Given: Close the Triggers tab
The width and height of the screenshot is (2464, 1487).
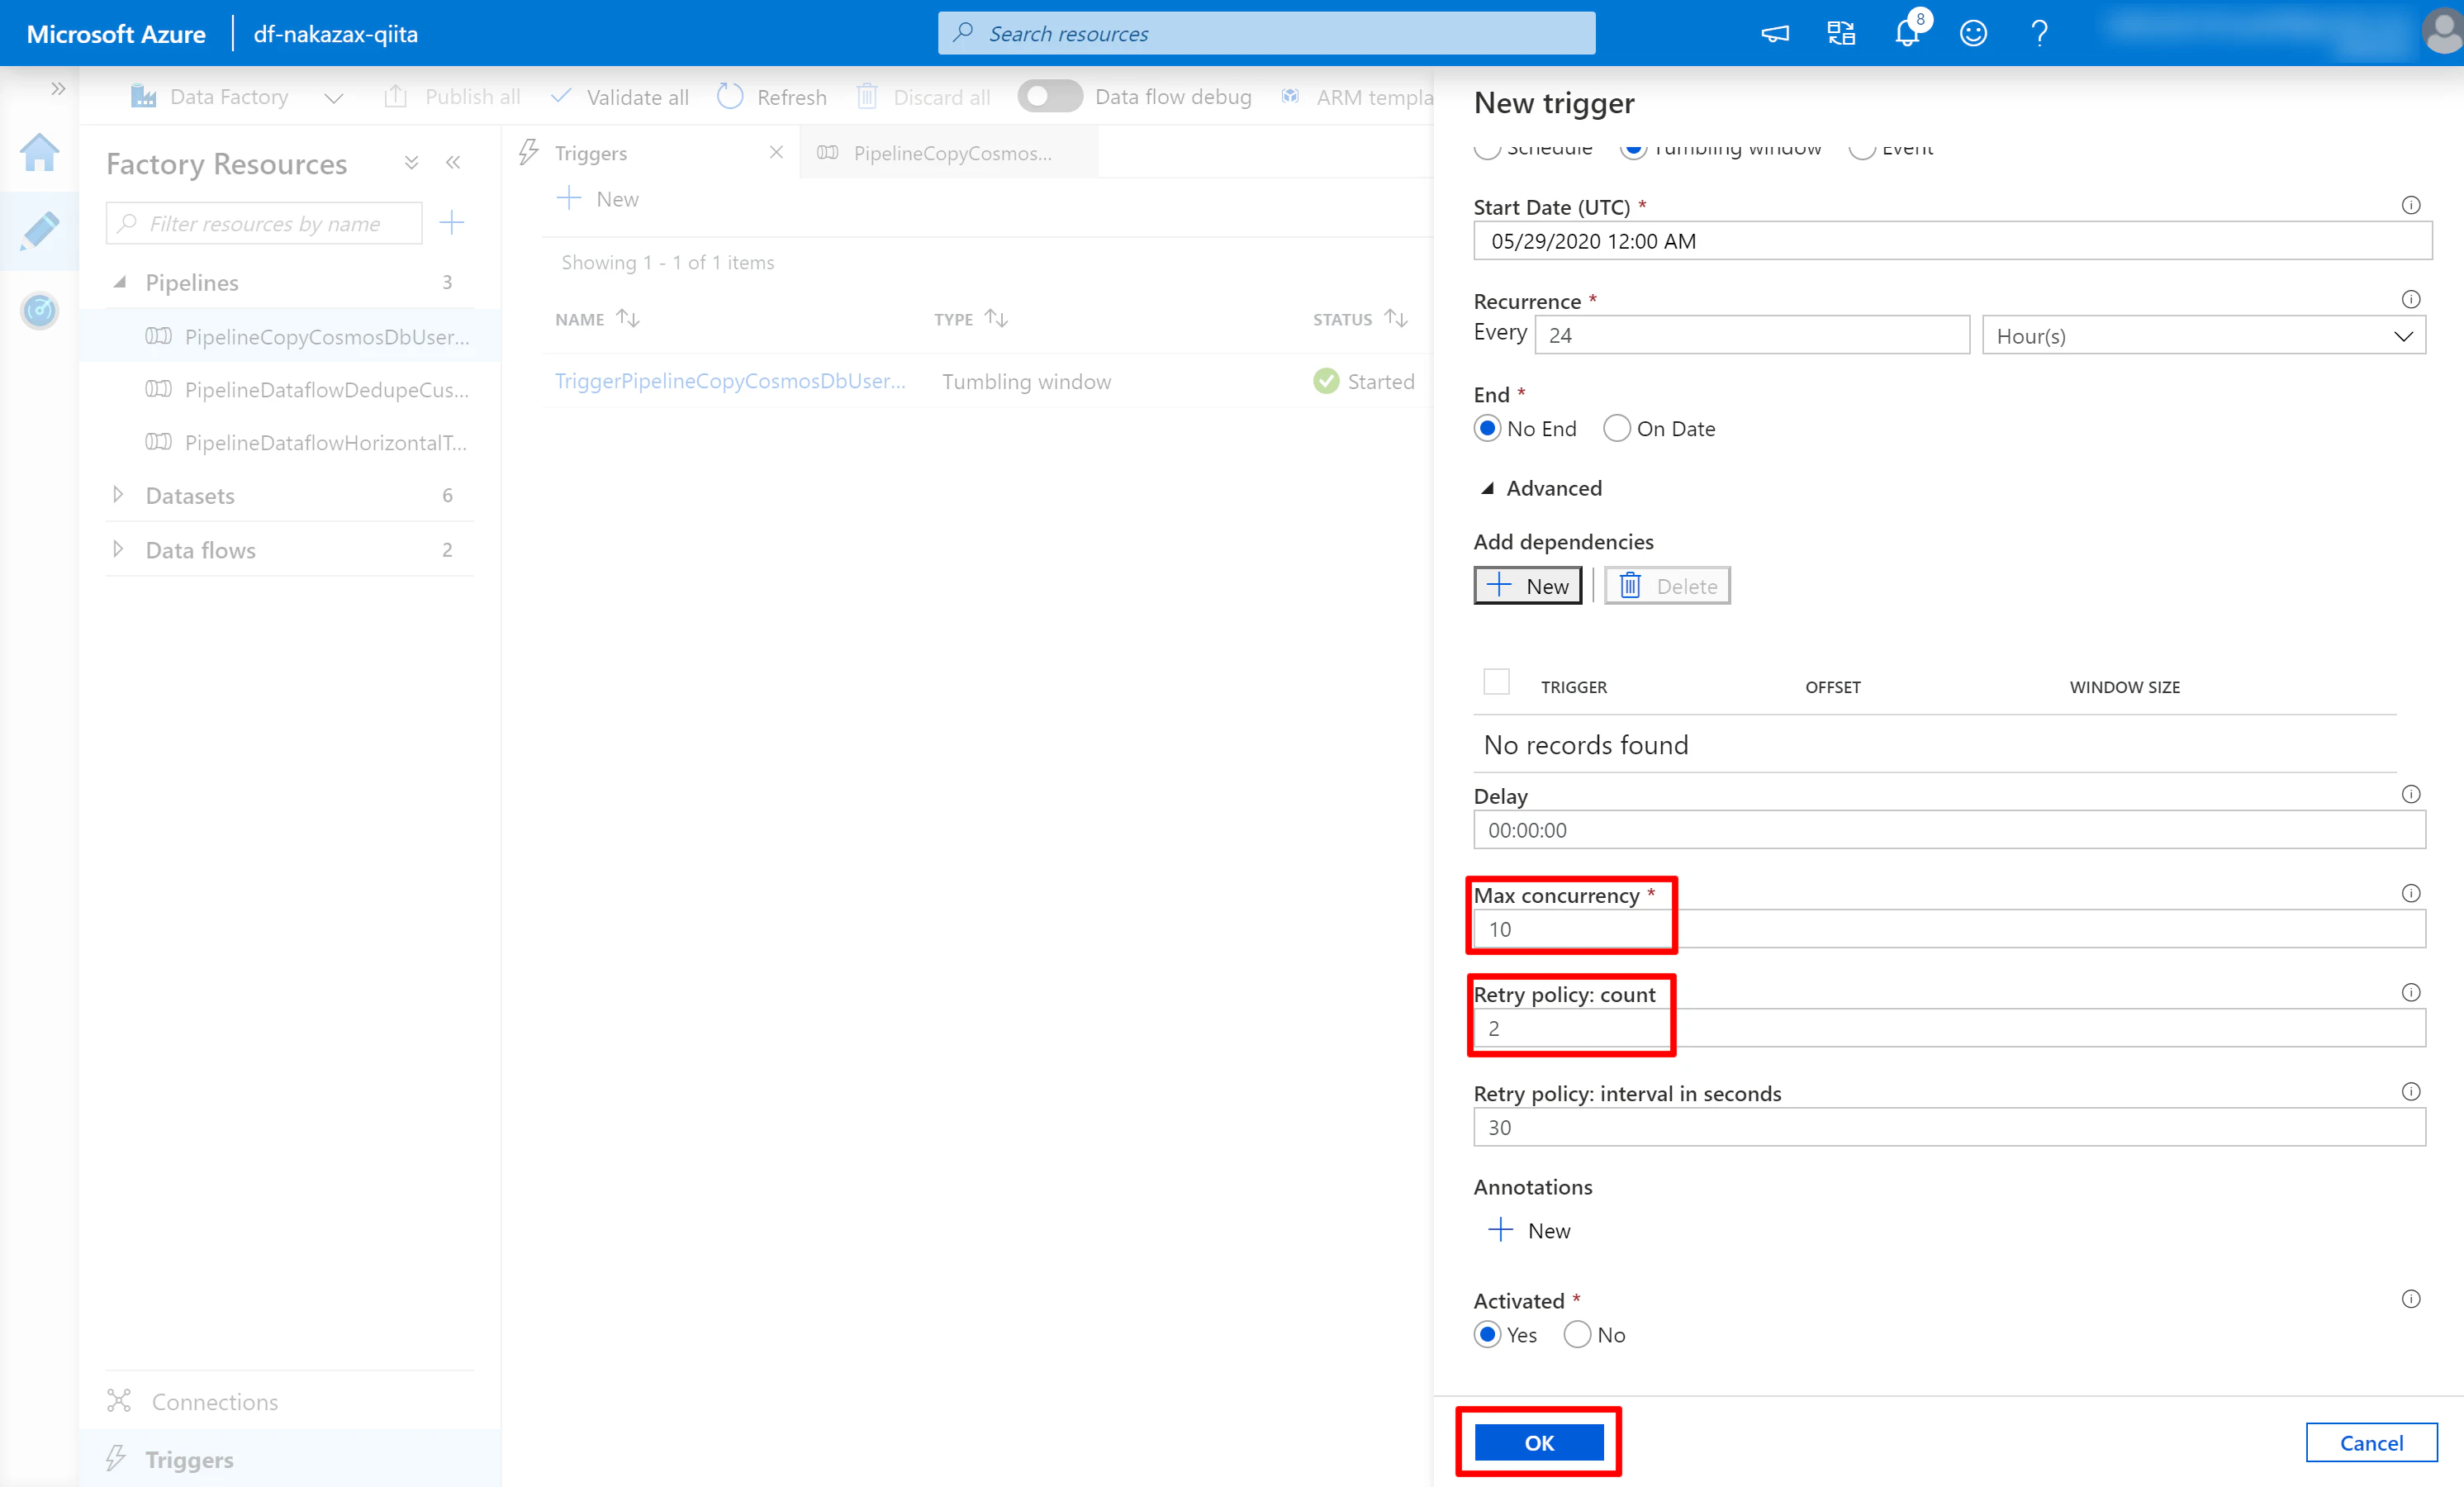Looking at the screenshot, I should (776, 152).
